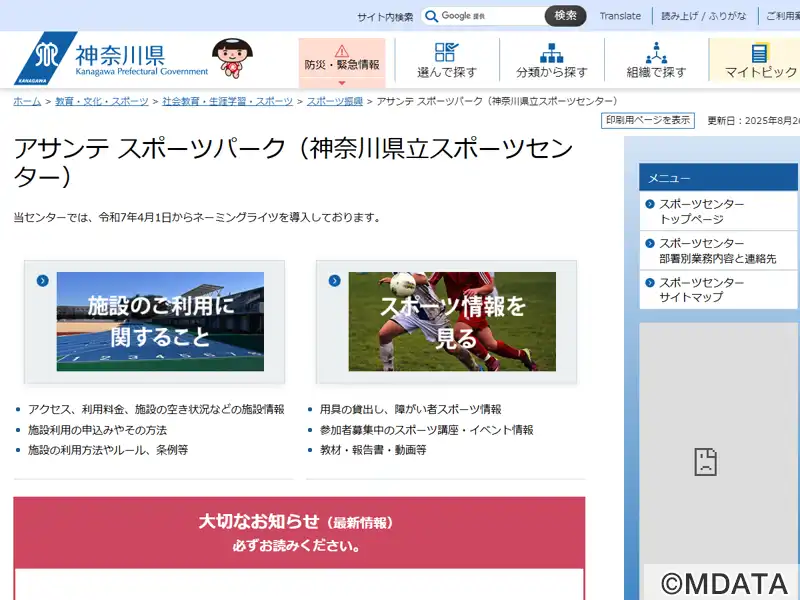Click the 組織で探す organization icon
Image resolution: width=800 pixels, height=600 pixels.
click(656, 53)
